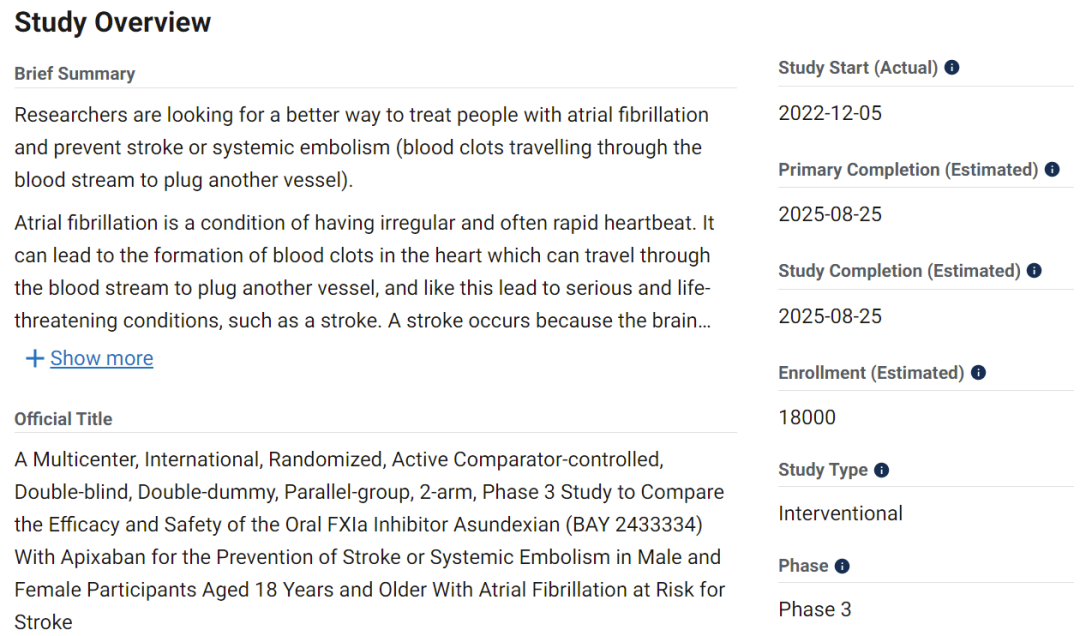The width and height of the screenshot is (1080, 636).
Task: Click the paragraph starting 'Researchers are looking'
Action: click(360, 147)
